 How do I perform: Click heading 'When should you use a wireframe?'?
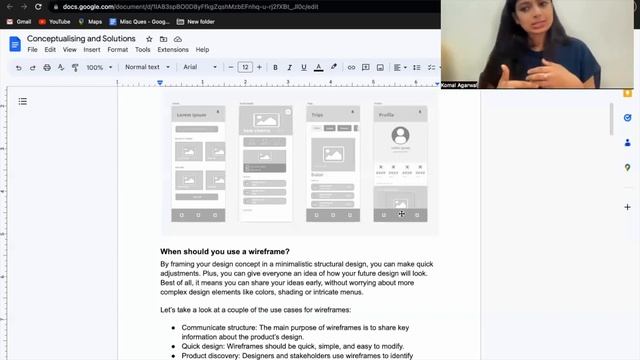coord(224,251)
